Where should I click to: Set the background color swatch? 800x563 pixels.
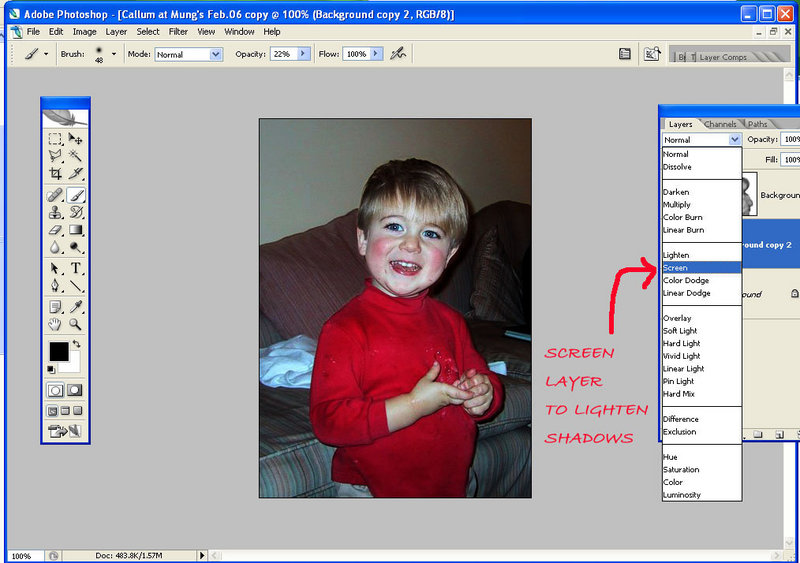coord(72,366)
